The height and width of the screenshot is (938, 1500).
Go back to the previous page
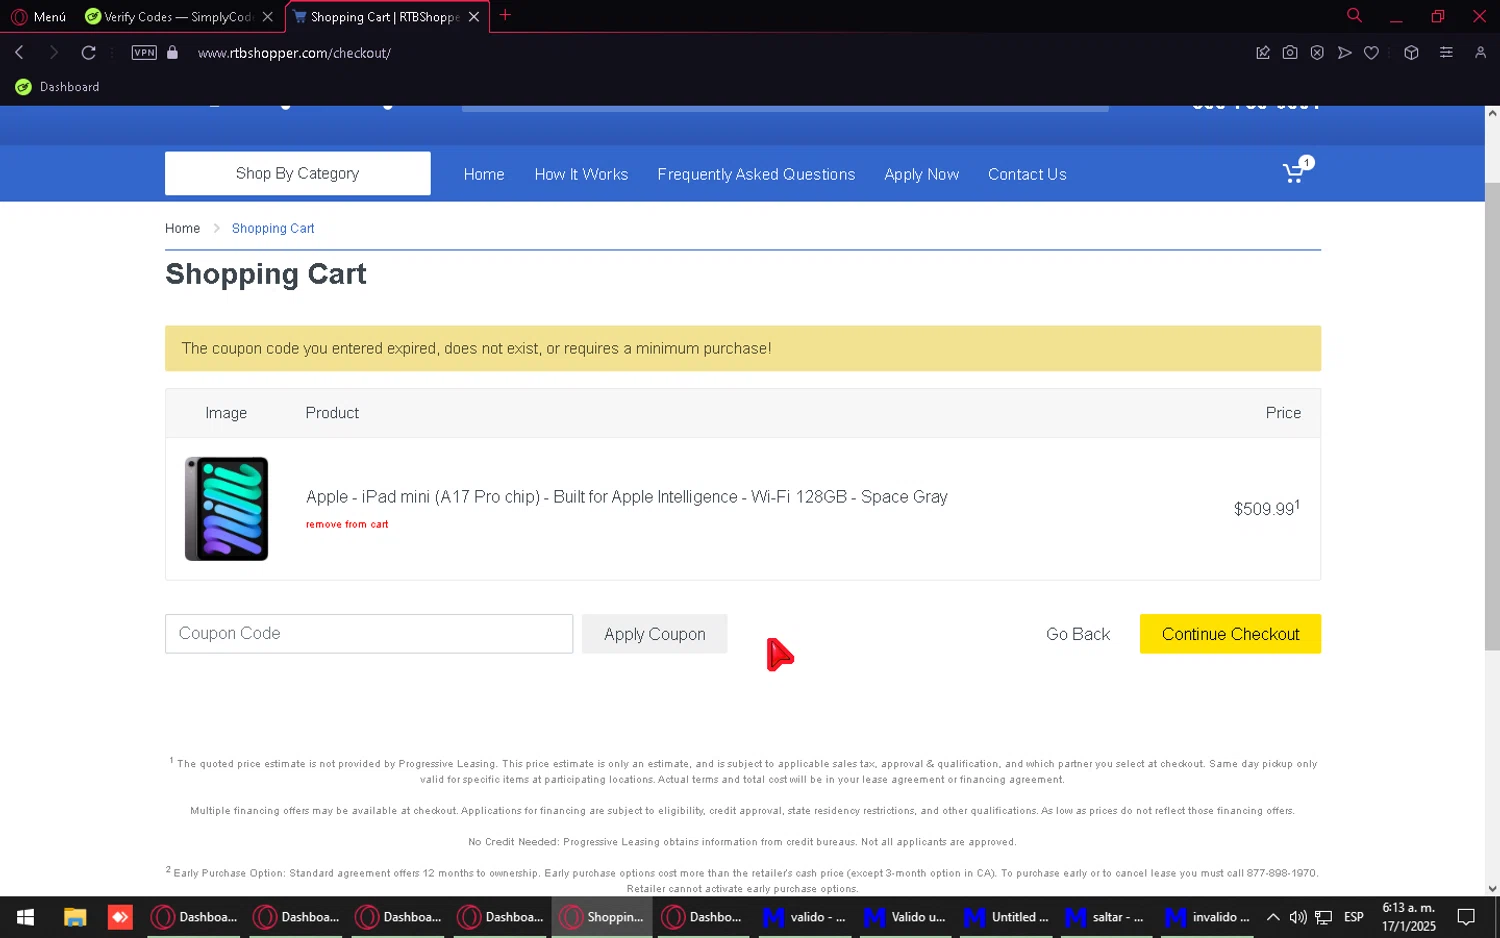click(x=19, y=52)
